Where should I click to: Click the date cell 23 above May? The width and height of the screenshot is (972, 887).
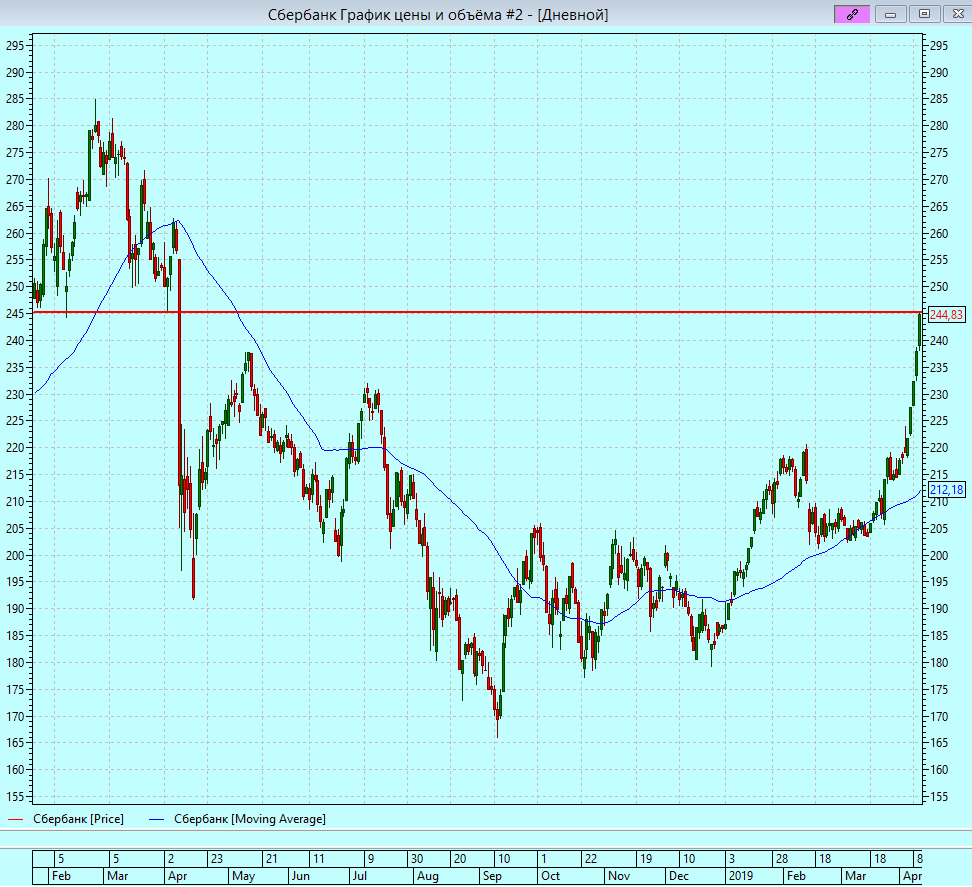237,858
